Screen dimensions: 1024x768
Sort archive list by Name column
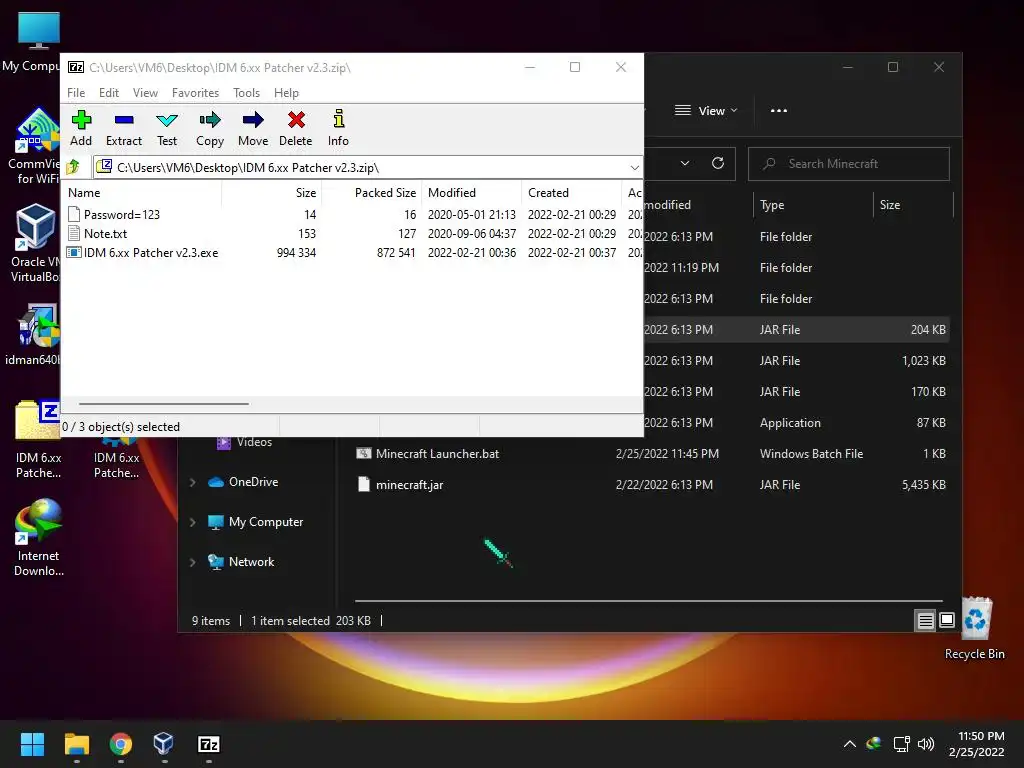coord(142,193)
